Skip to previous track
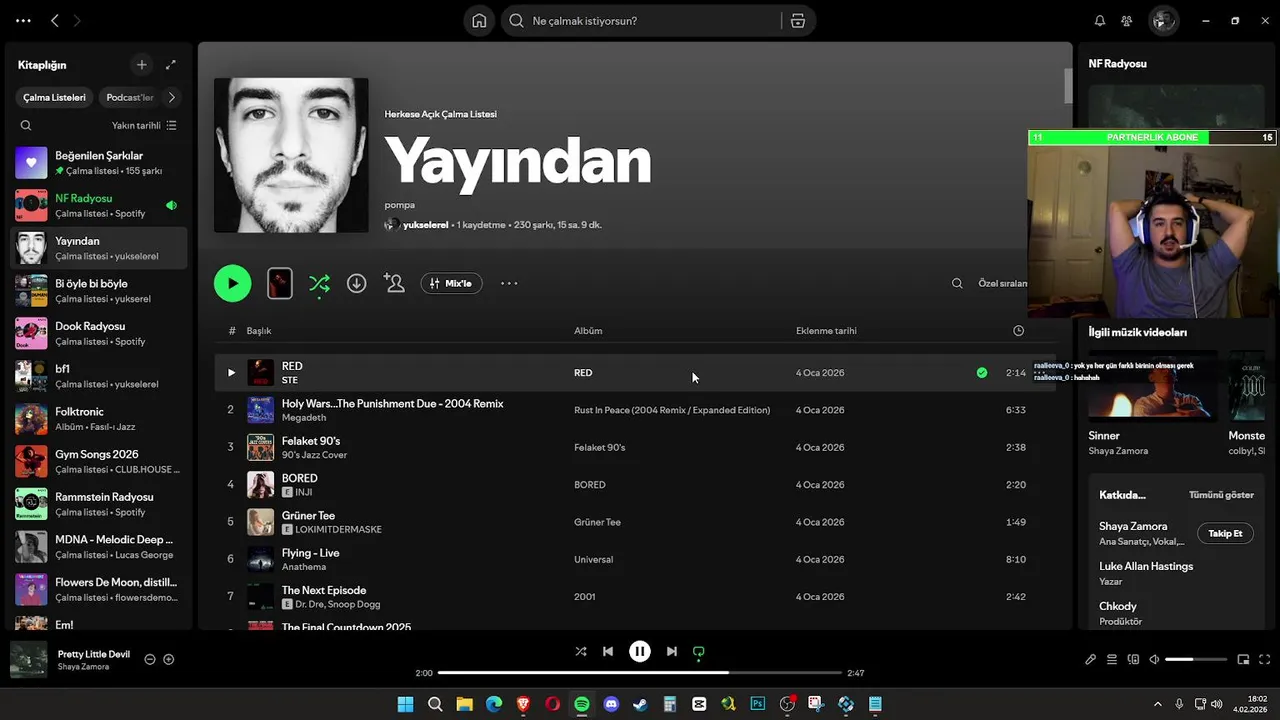Viewport: 1280px width, 720px height. [x=608, y=651]
